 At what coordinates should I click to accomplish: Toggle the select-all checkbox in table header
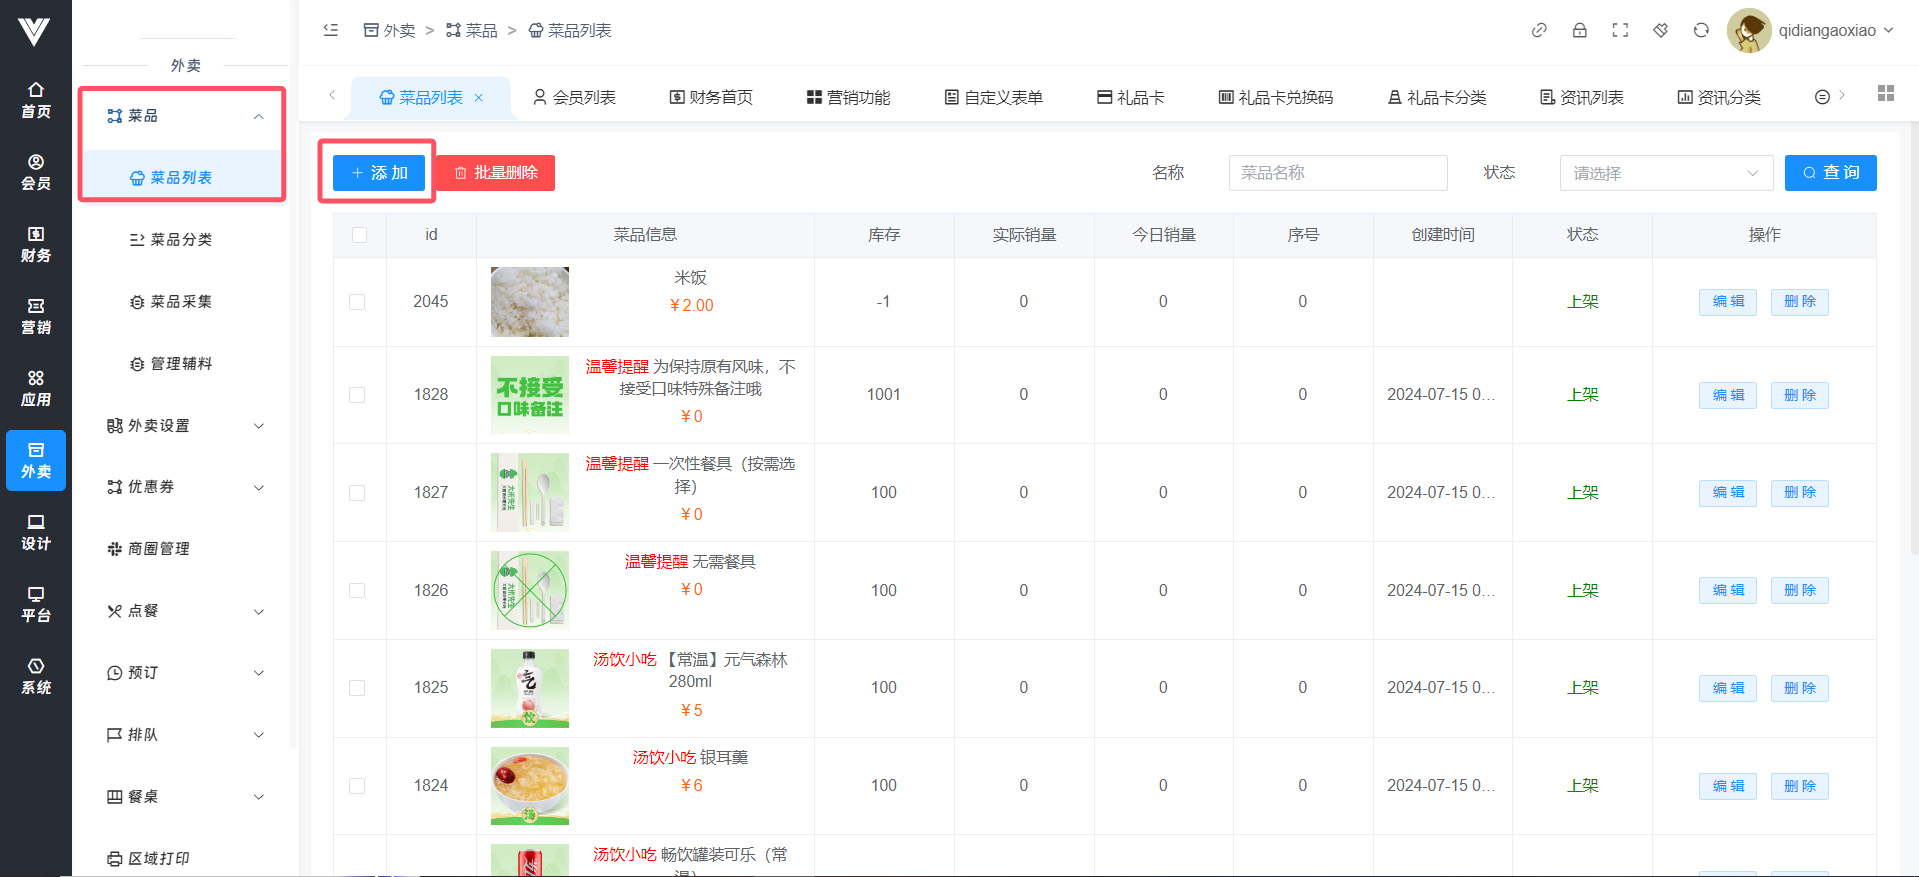(360, 235)
